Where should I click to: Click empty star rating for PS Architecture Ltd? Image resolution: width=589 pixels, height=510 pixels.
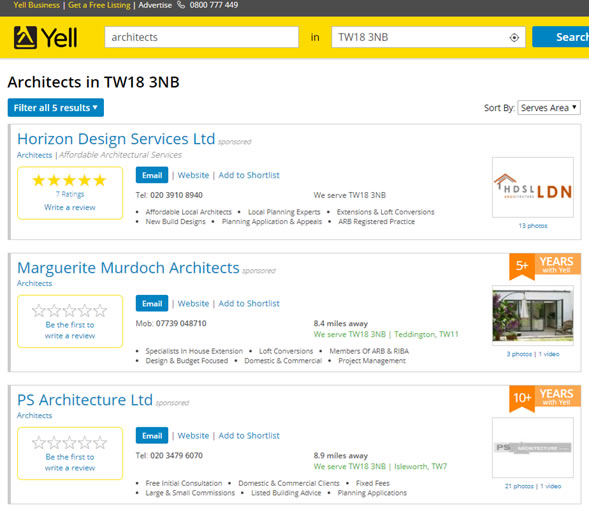click(69, 442)
